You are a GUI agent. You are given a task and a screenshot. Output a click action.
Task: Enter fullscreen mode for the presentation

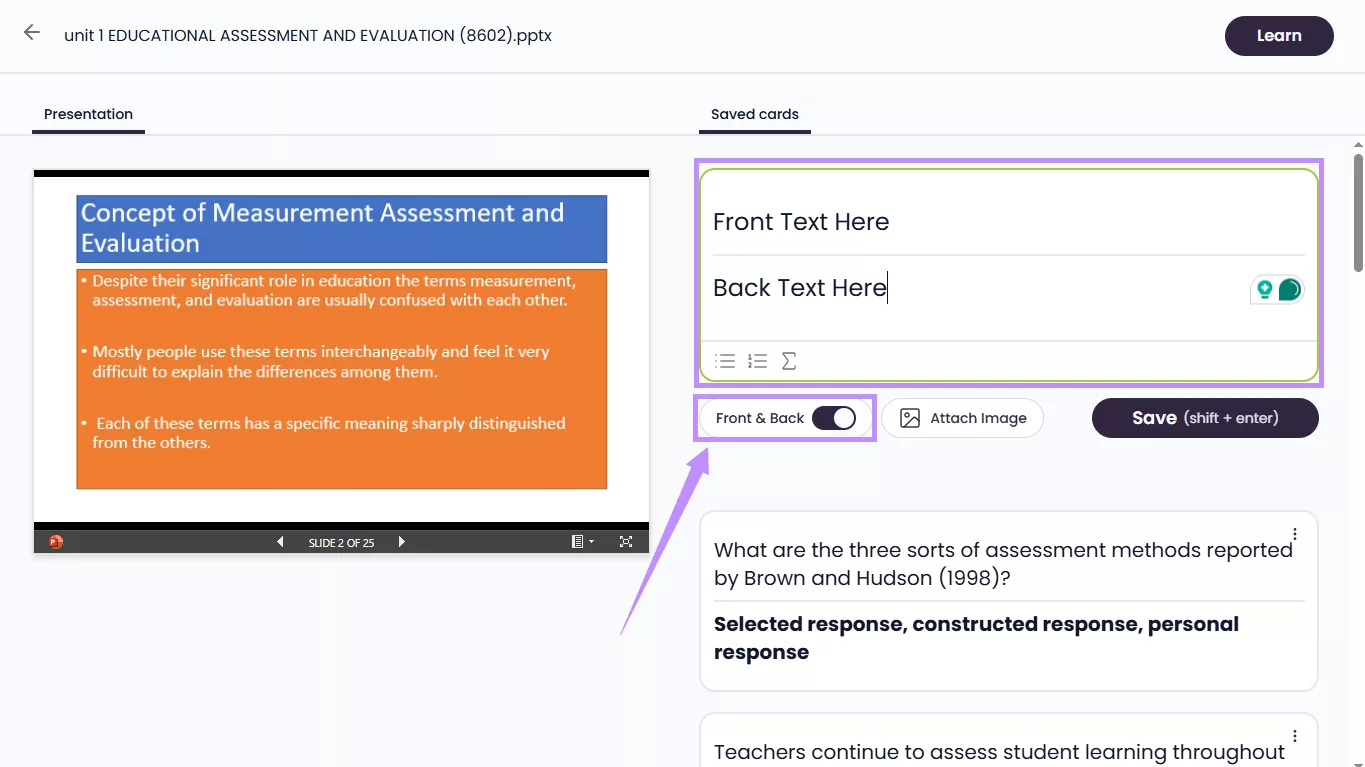click(x=625, y=541)
